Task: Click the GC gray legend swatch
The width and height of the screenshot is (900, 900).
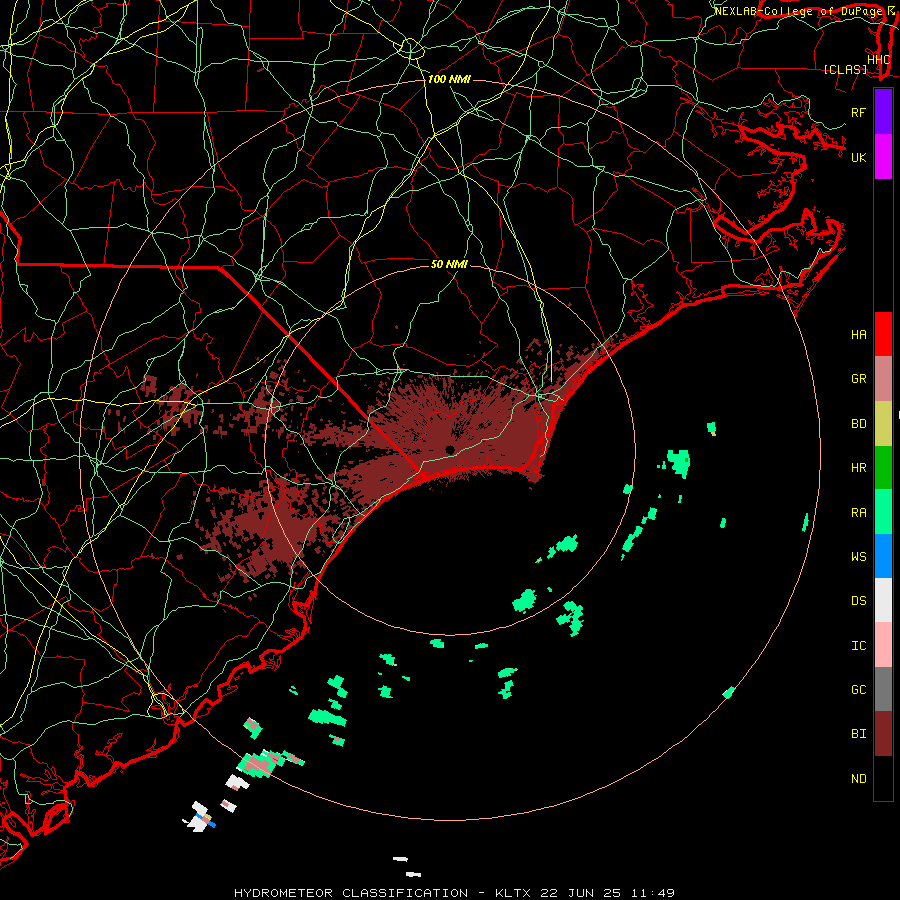Action: coord(883,689)
